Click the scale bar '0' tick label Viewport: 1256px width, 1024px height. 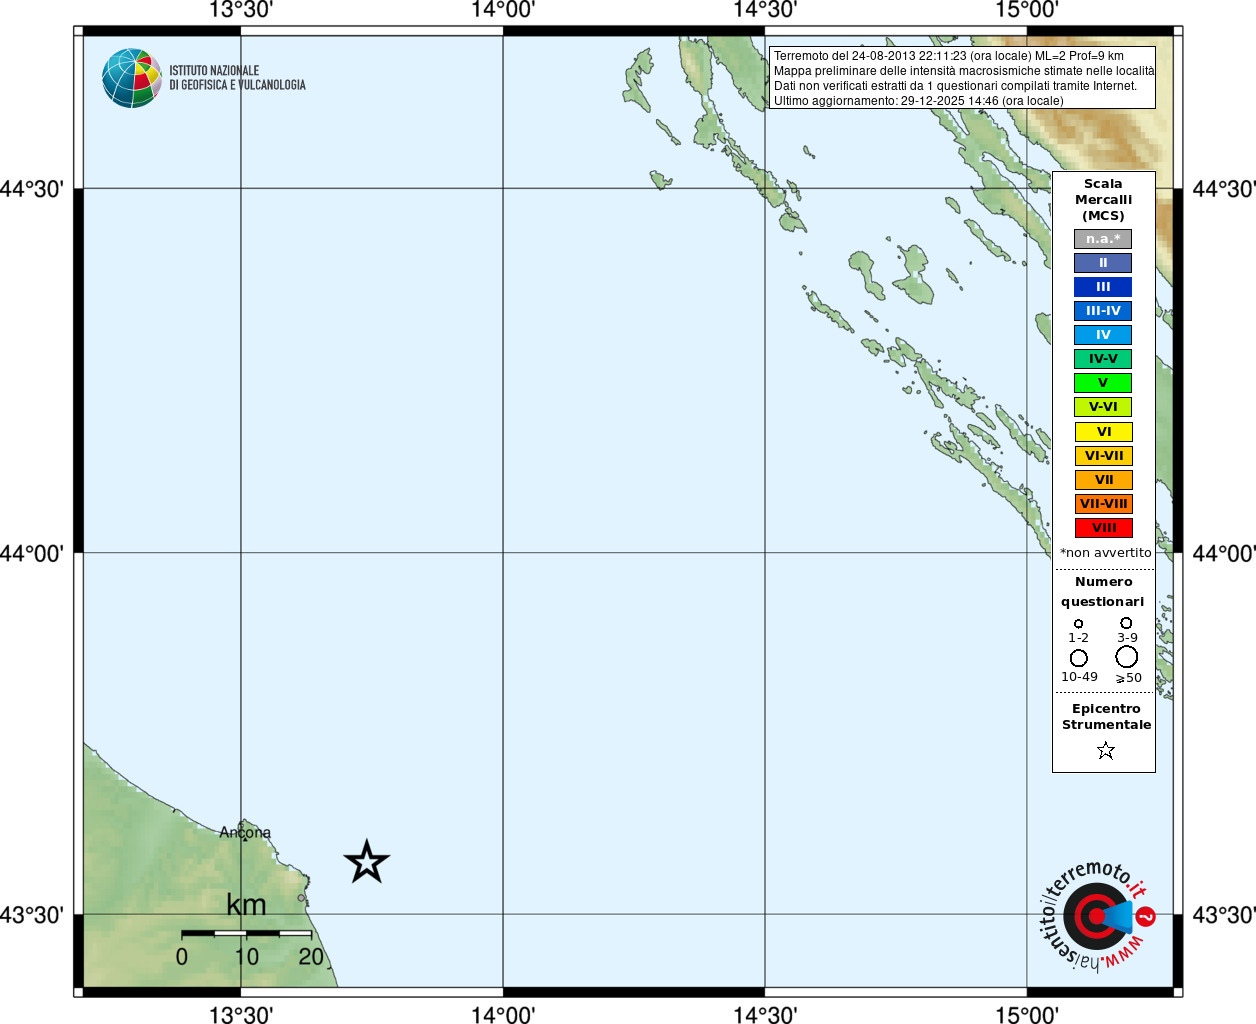click(182, 957)
